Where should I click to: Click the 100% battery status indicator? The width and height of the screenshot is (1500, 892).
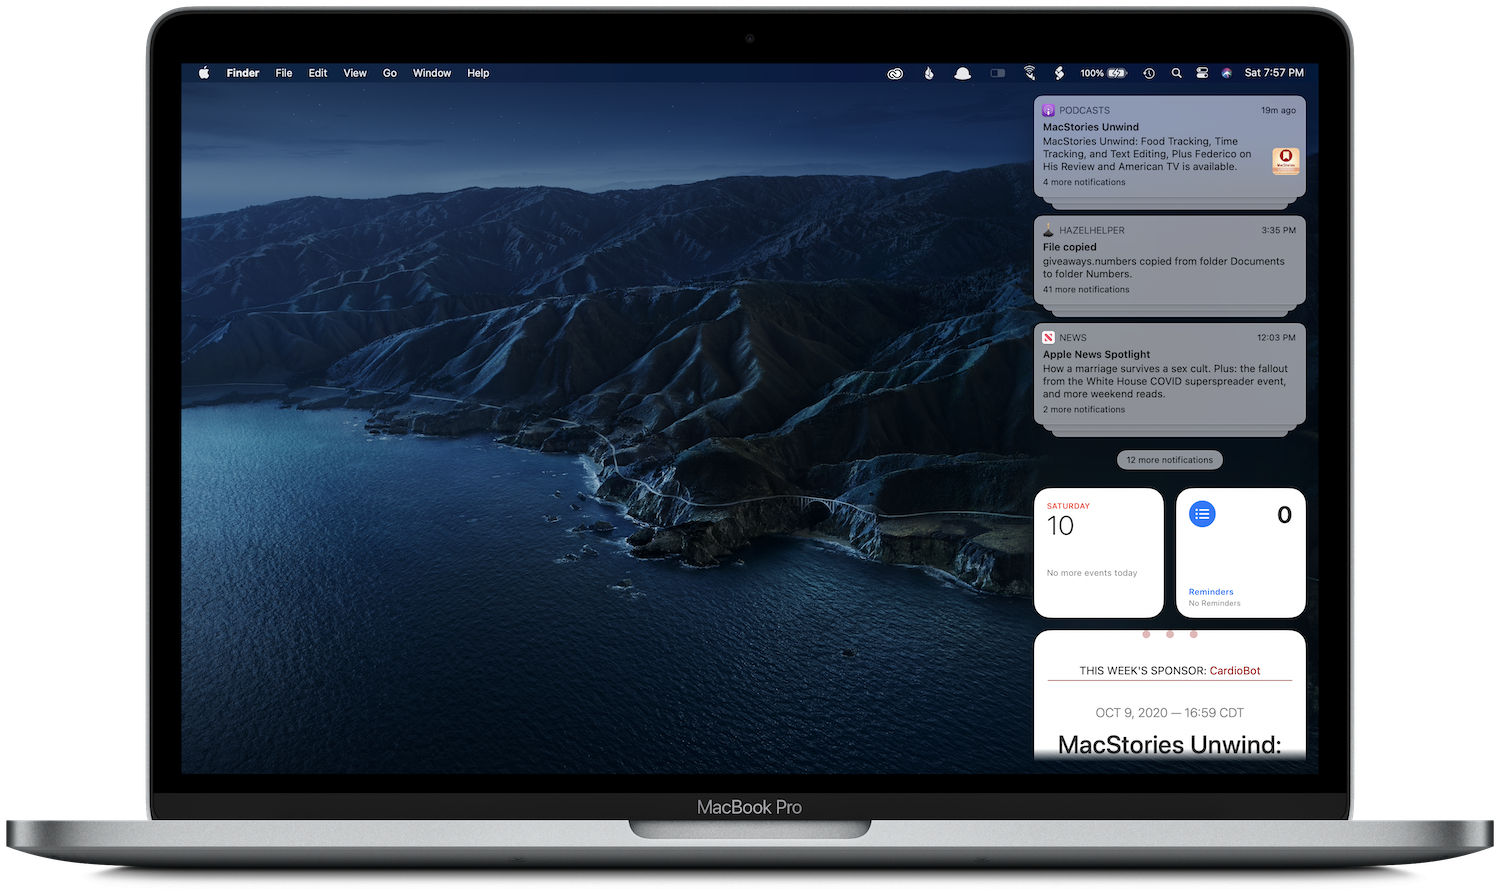(1103, 73)
